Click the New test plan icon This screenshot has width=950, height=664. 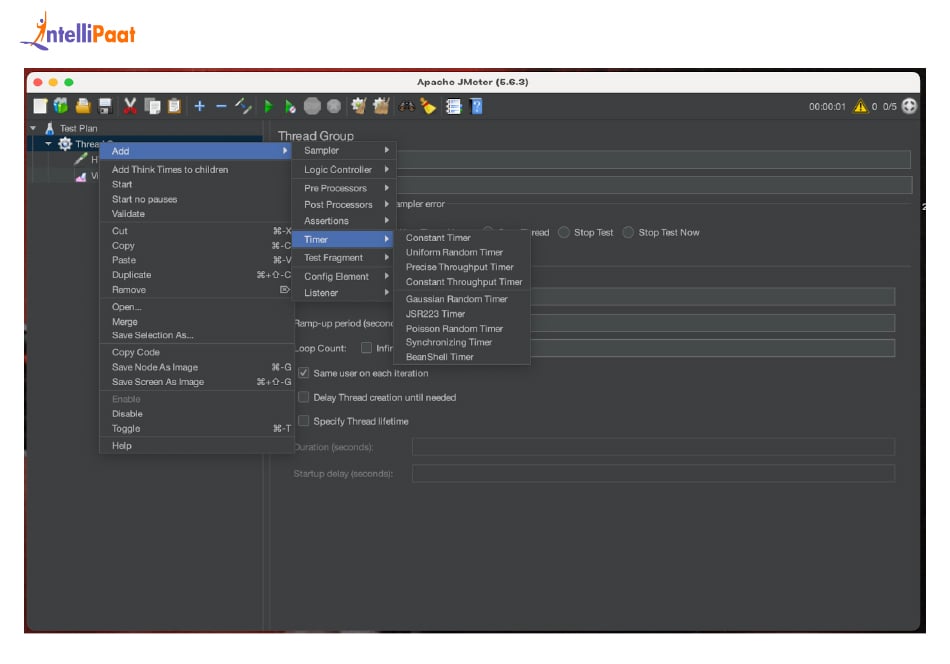40,106
